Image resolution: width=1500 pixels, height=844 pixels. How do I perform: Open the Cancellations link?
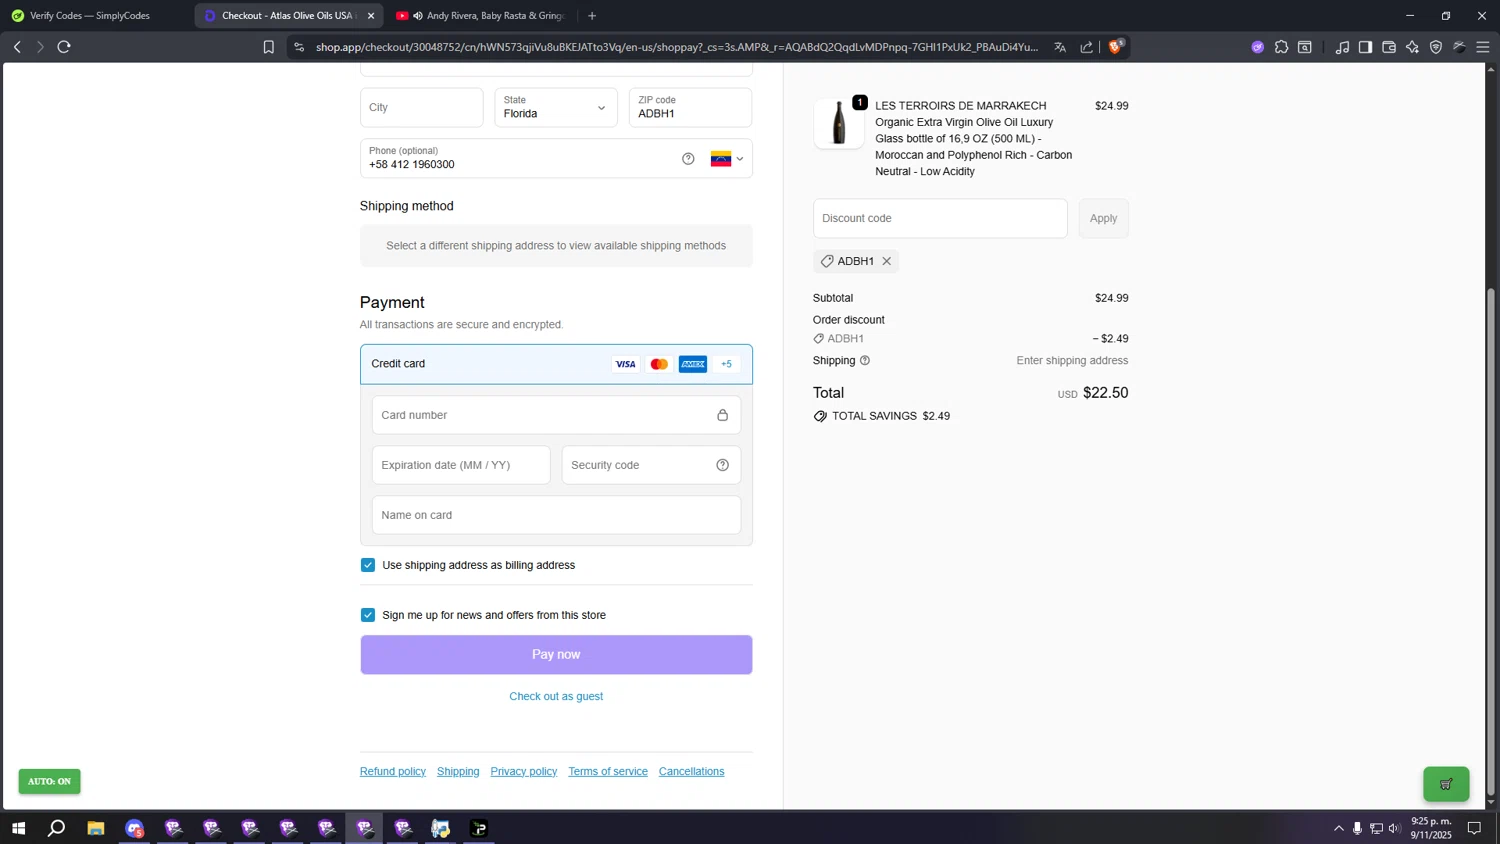point(692,772)
